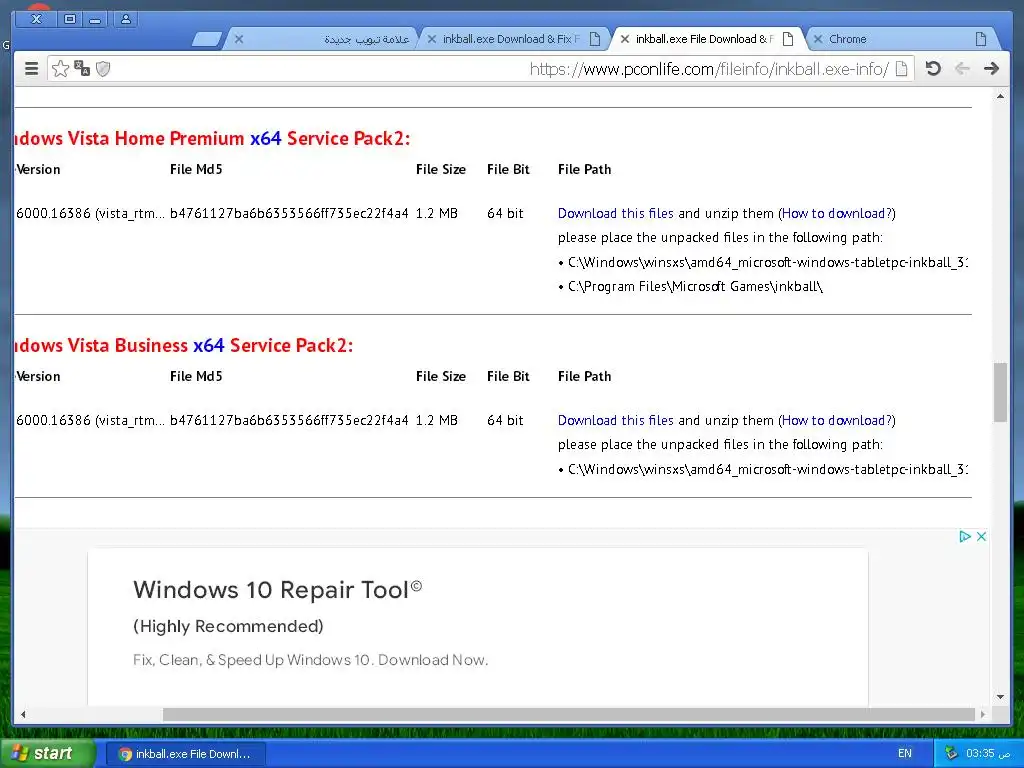Switch to the Chrome tab
Screen dimensions: 1024x768
click(904, 39)
